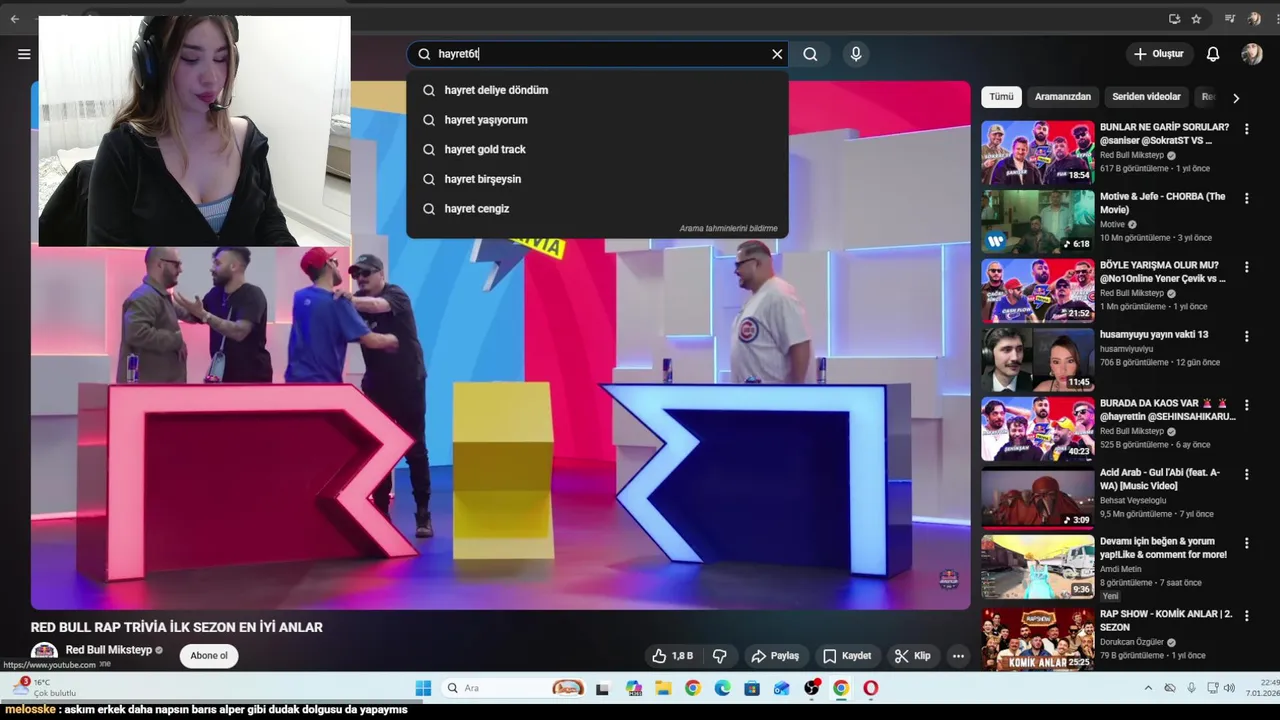1280x720 pixels.
Task: Click RAP SHOW - KOMİK ANLAR title
Action: click(1166, 620)
